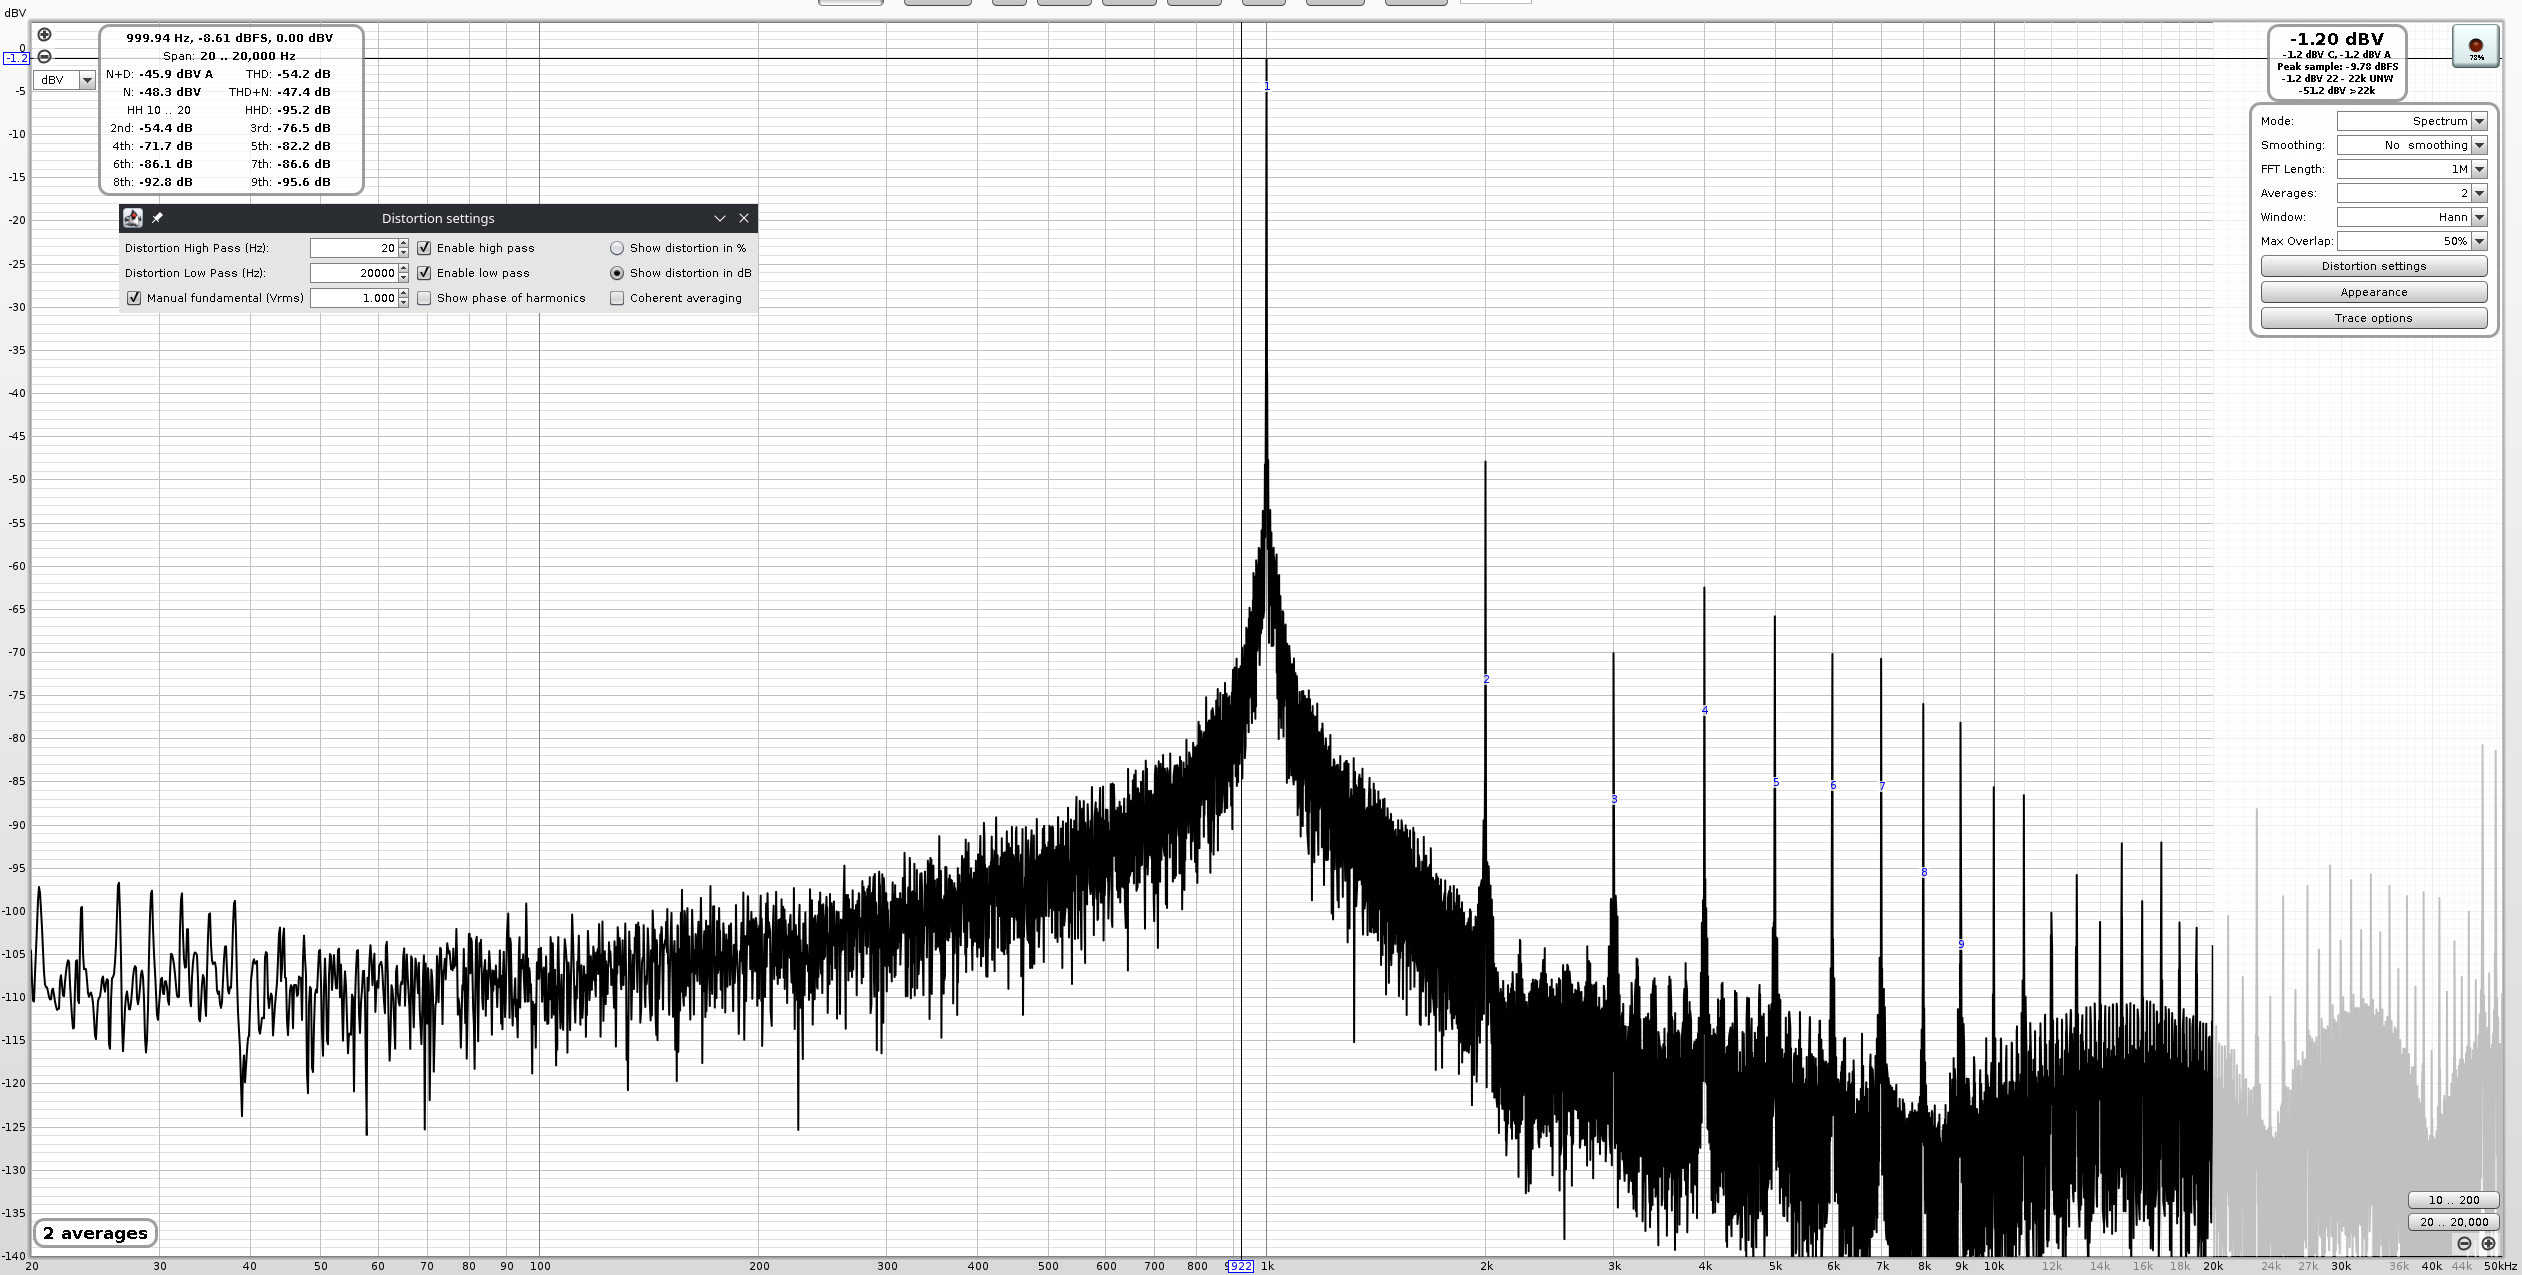
Task: Click the vertical axis zoom-in plus icon
Action: [x=44, y=35]
